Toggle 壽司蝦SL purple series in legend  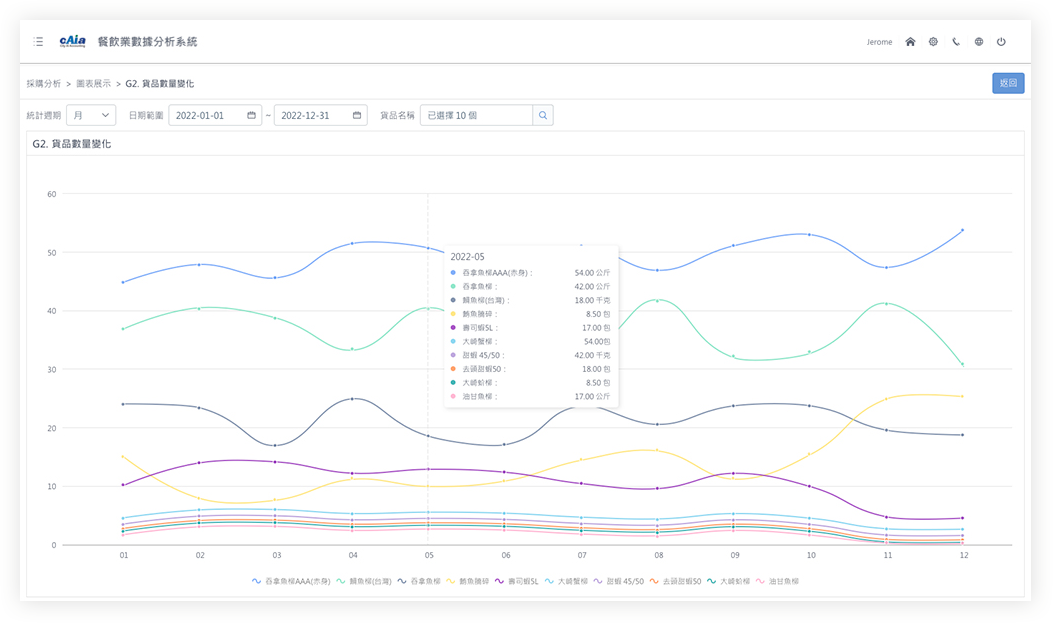[516, 581]
